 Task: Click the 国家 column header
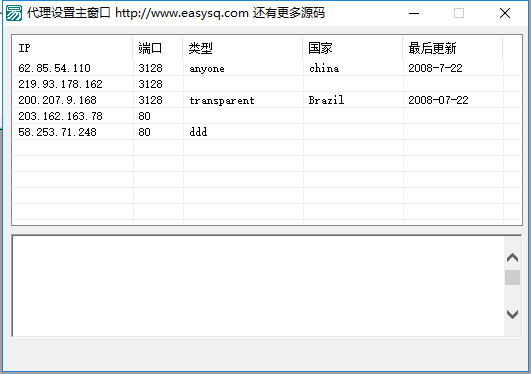click(x=353, y=48)
